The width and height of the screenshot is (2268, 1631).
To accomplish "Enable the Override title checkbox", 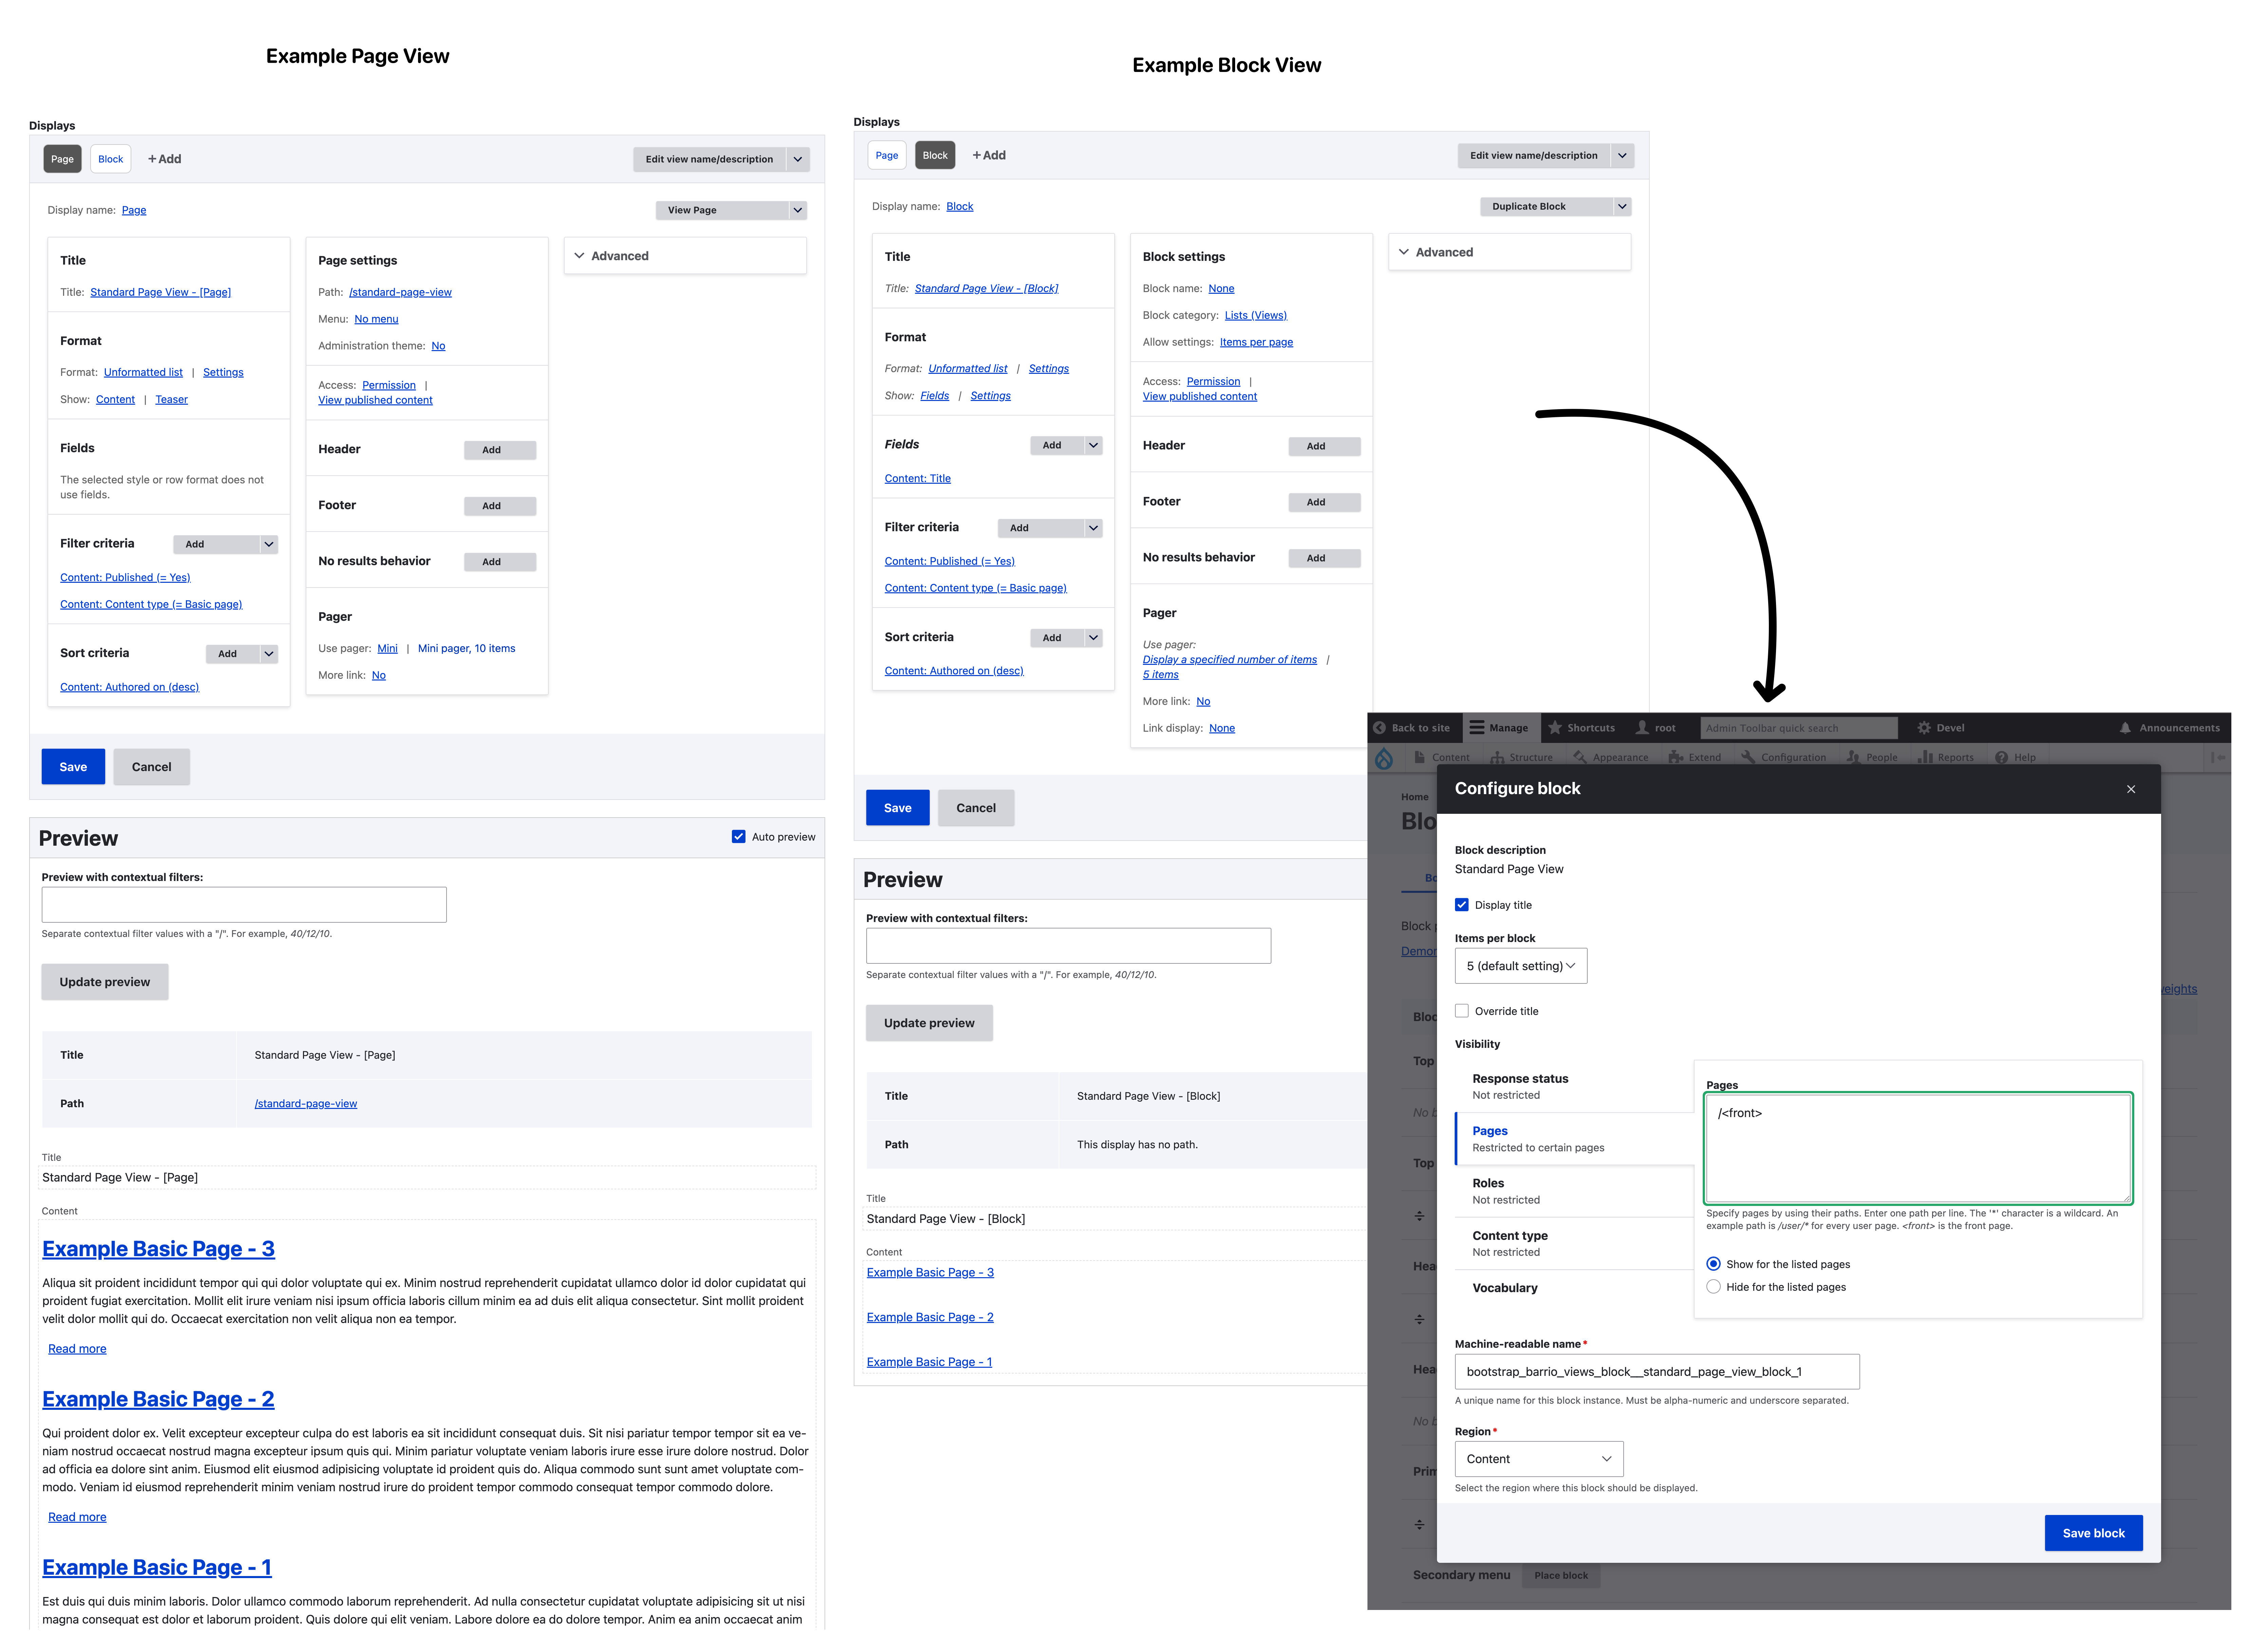I will (x=1462, y=1011).
